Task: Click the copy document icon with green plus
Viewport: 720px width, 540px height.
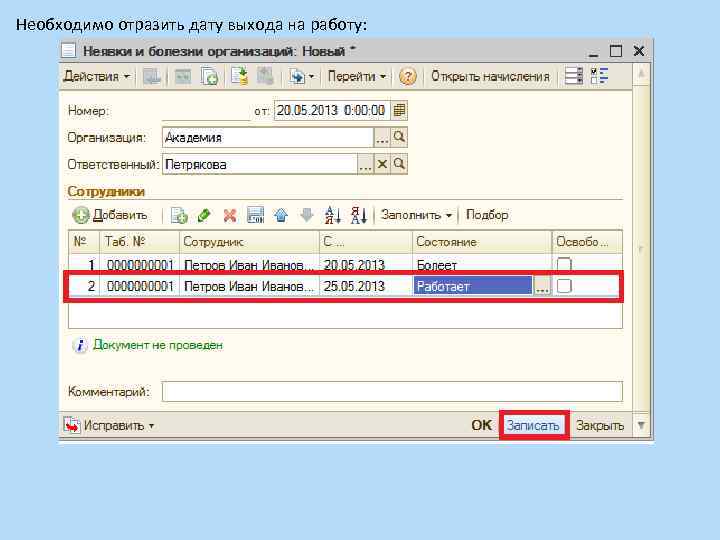Action: (209, 76)
